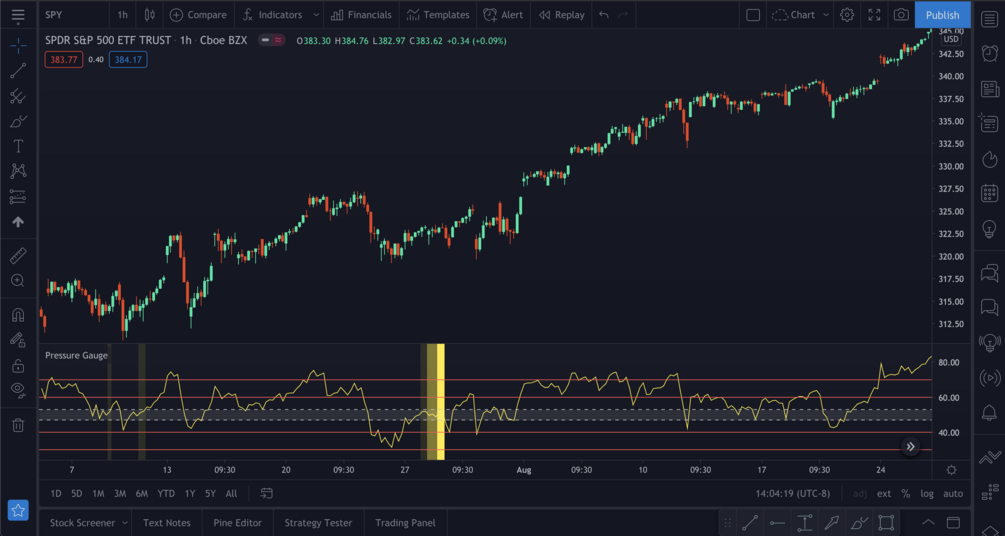Toggle lock all drawing tools
The height and width of the screenshot is (536, 1005).
[18, 365]
